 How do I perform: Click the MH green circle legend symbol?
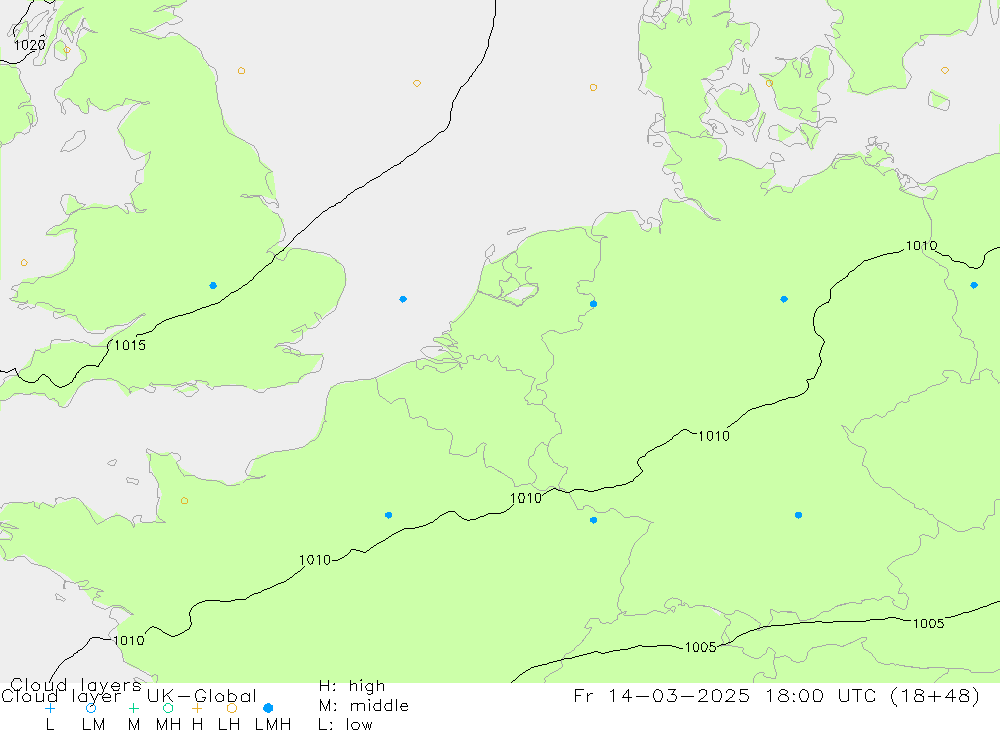(168, 708)
